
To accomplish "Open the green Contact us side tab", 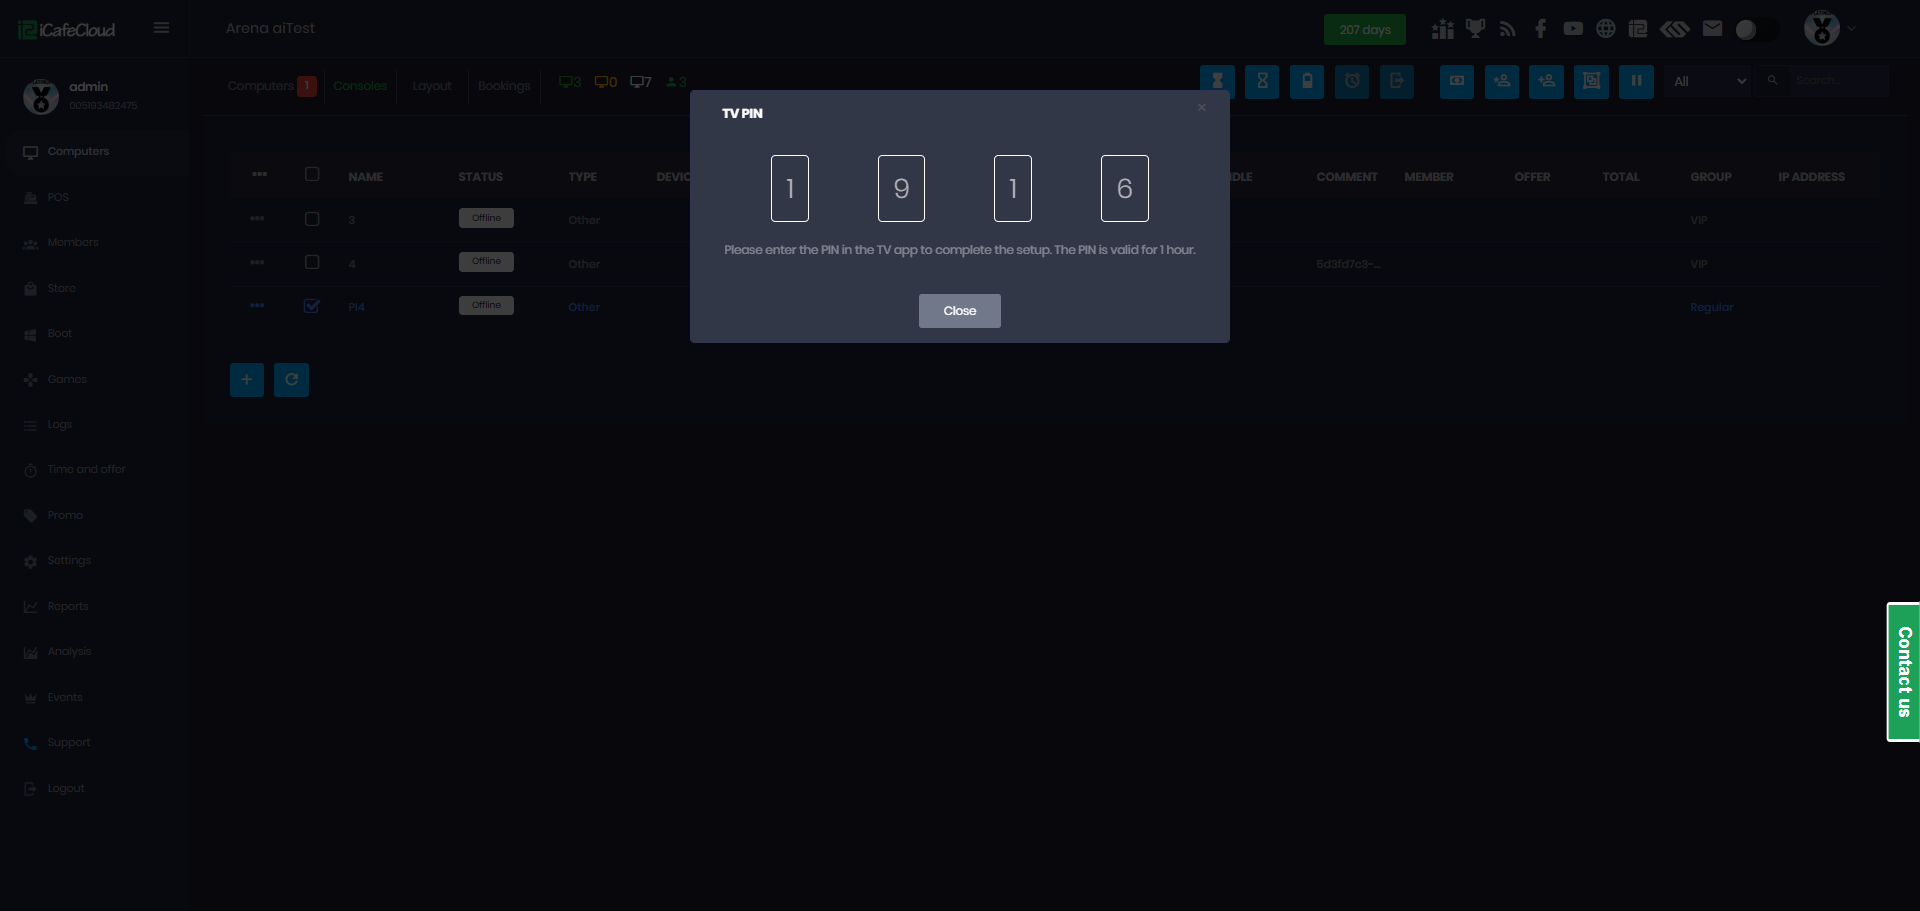I will 1904,672.
